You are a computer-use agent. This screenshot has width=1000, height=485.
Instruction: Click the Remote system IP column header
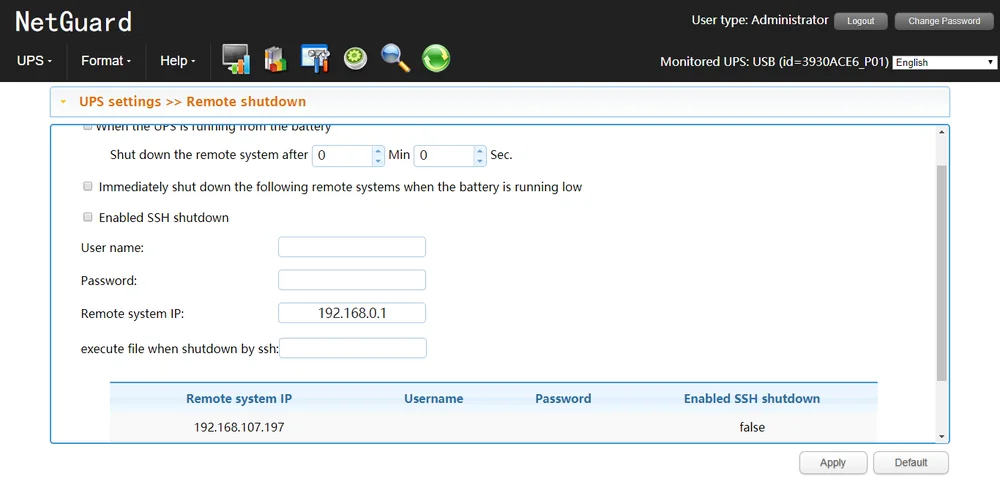click(239, 399)
